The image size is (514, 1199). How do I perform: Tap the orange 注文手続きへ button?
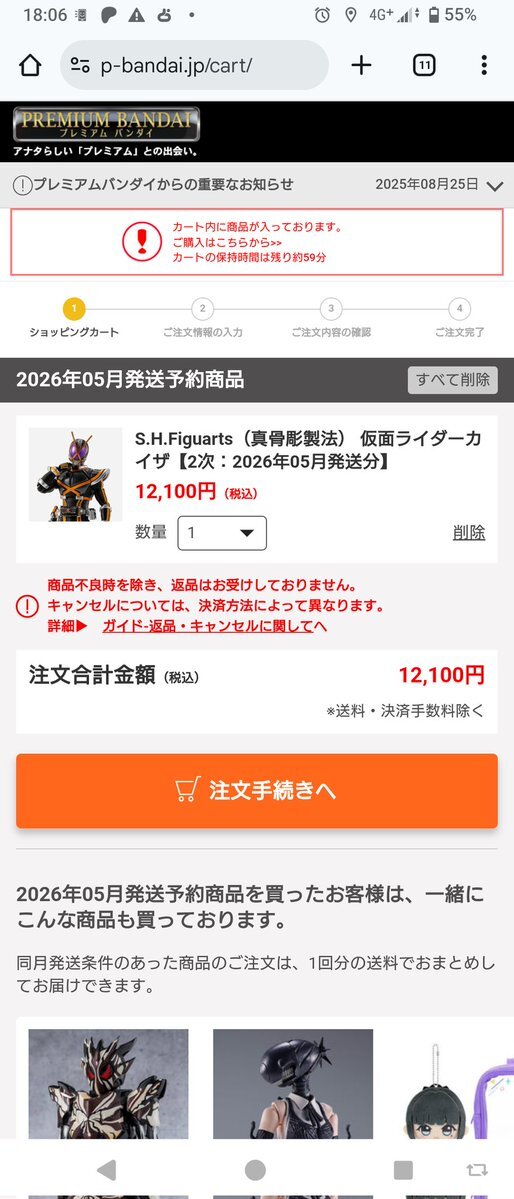257,791
